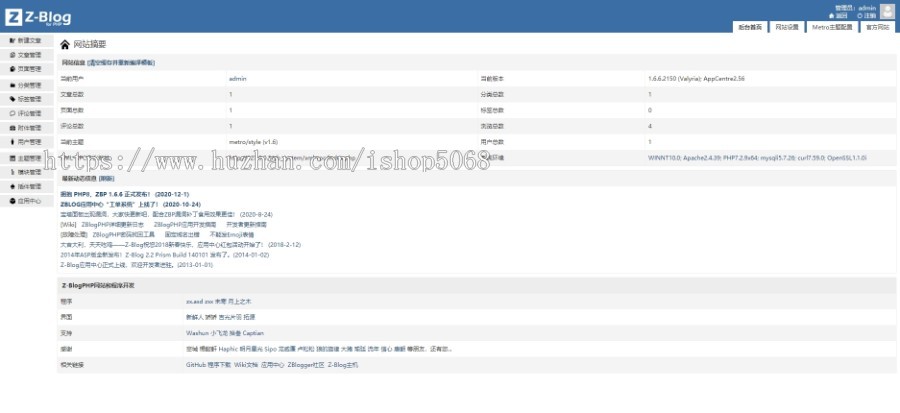This screenshot has height=413, width=900.
Task: Click the Haphic name in thanks row
Action: click(227, 349)
